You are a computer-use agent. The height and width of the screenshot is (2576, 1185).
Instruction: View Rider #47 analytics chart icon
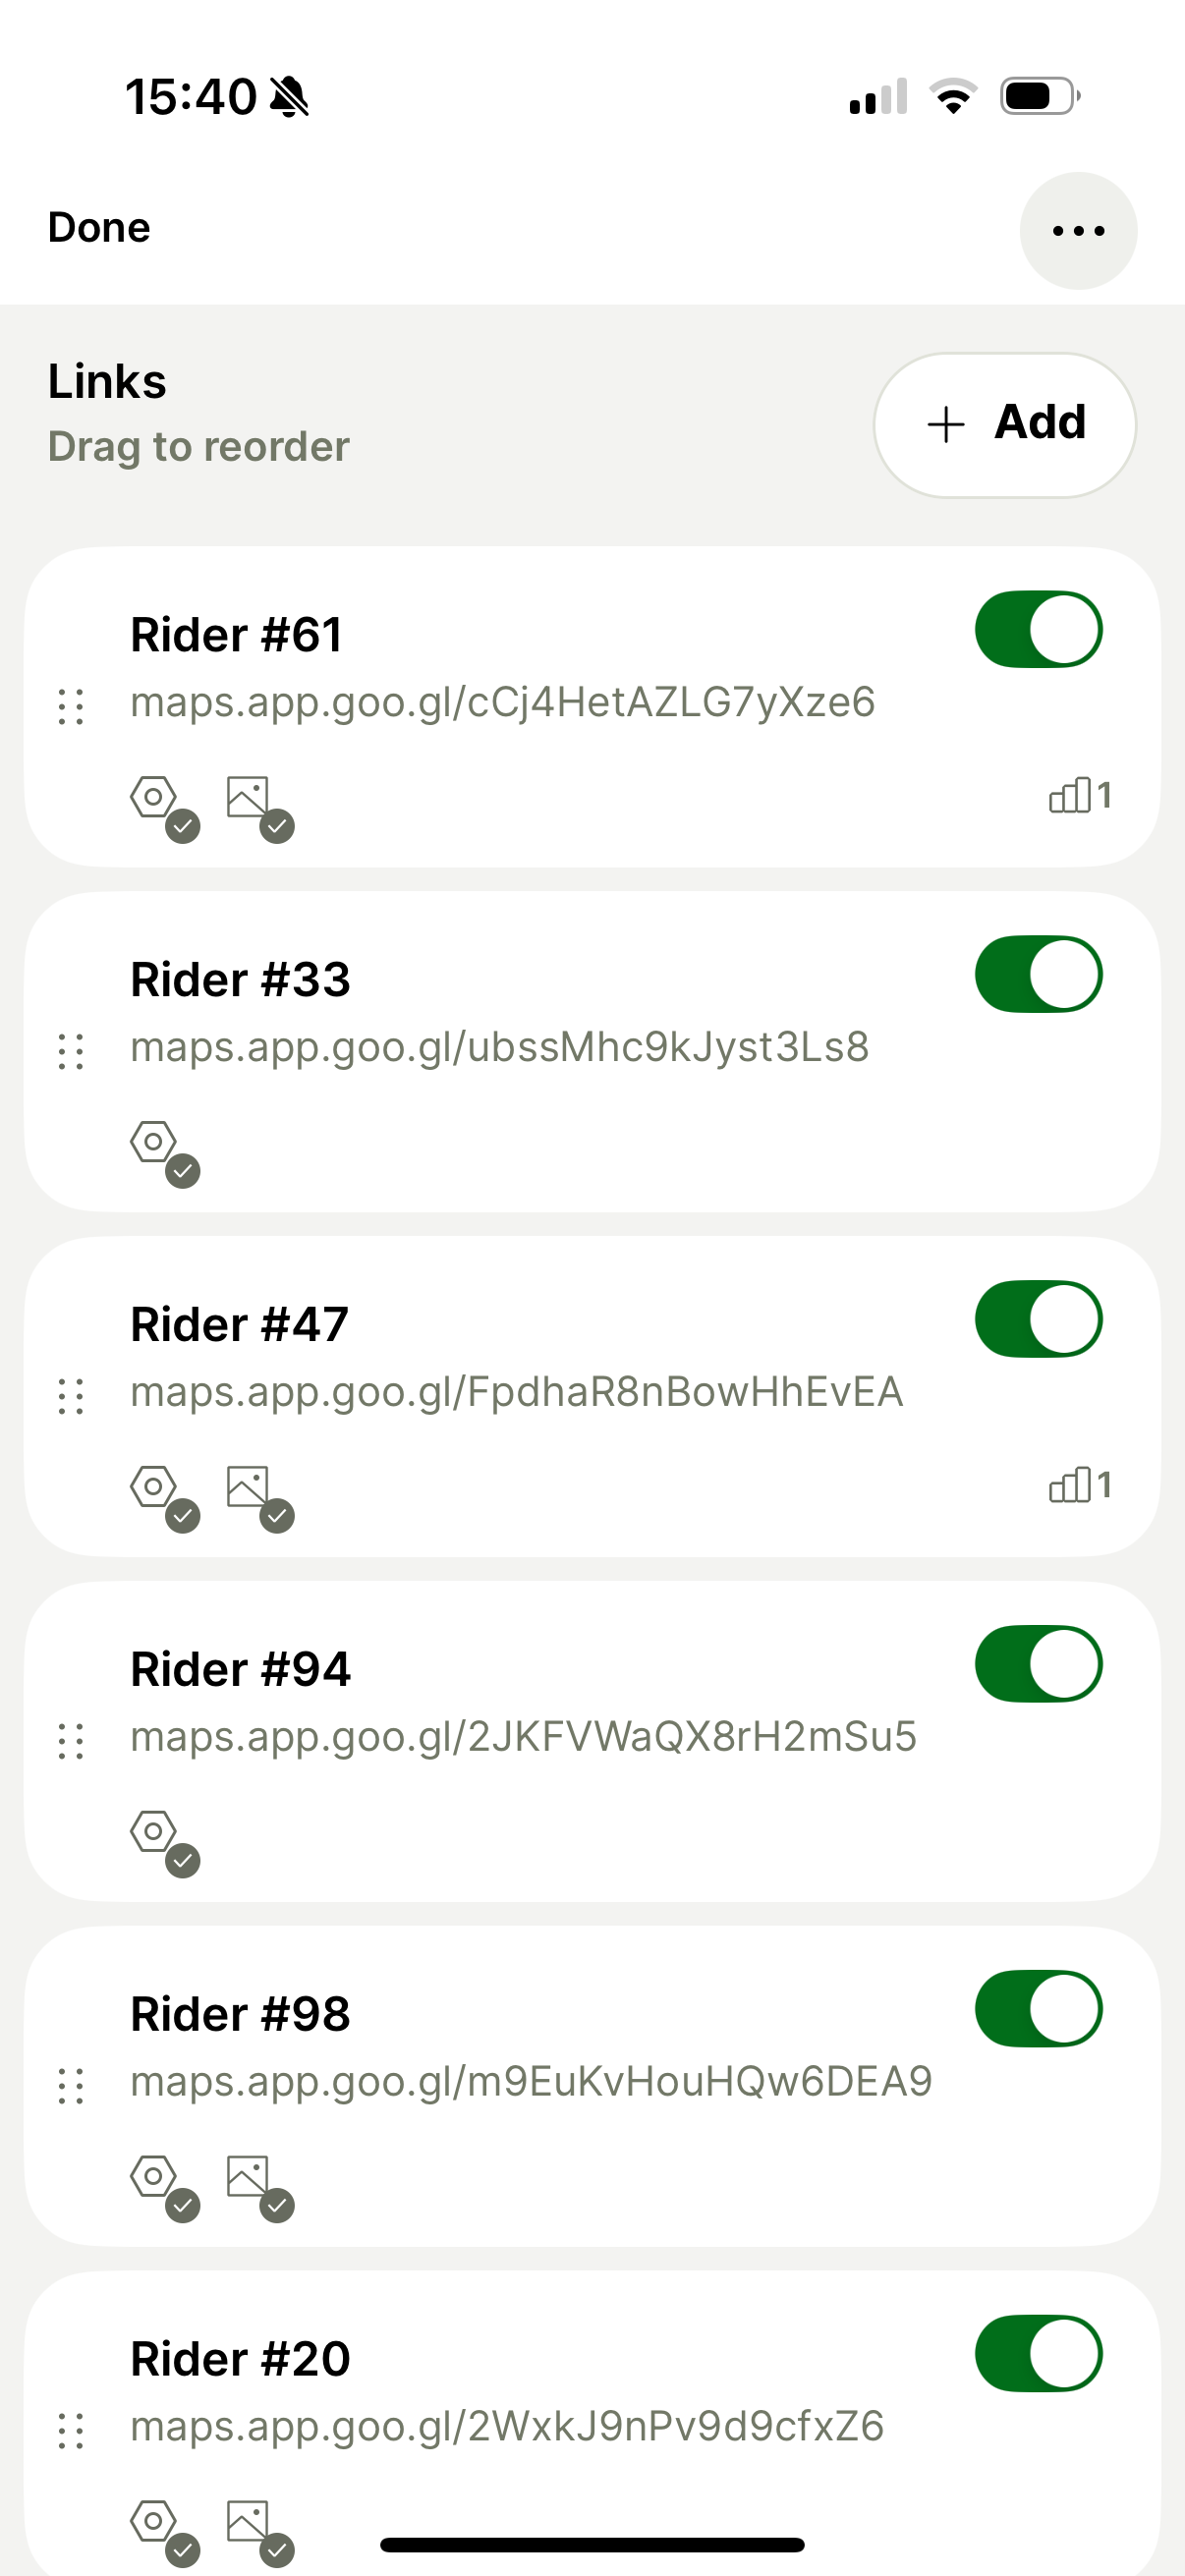tap(1079, 1486)
